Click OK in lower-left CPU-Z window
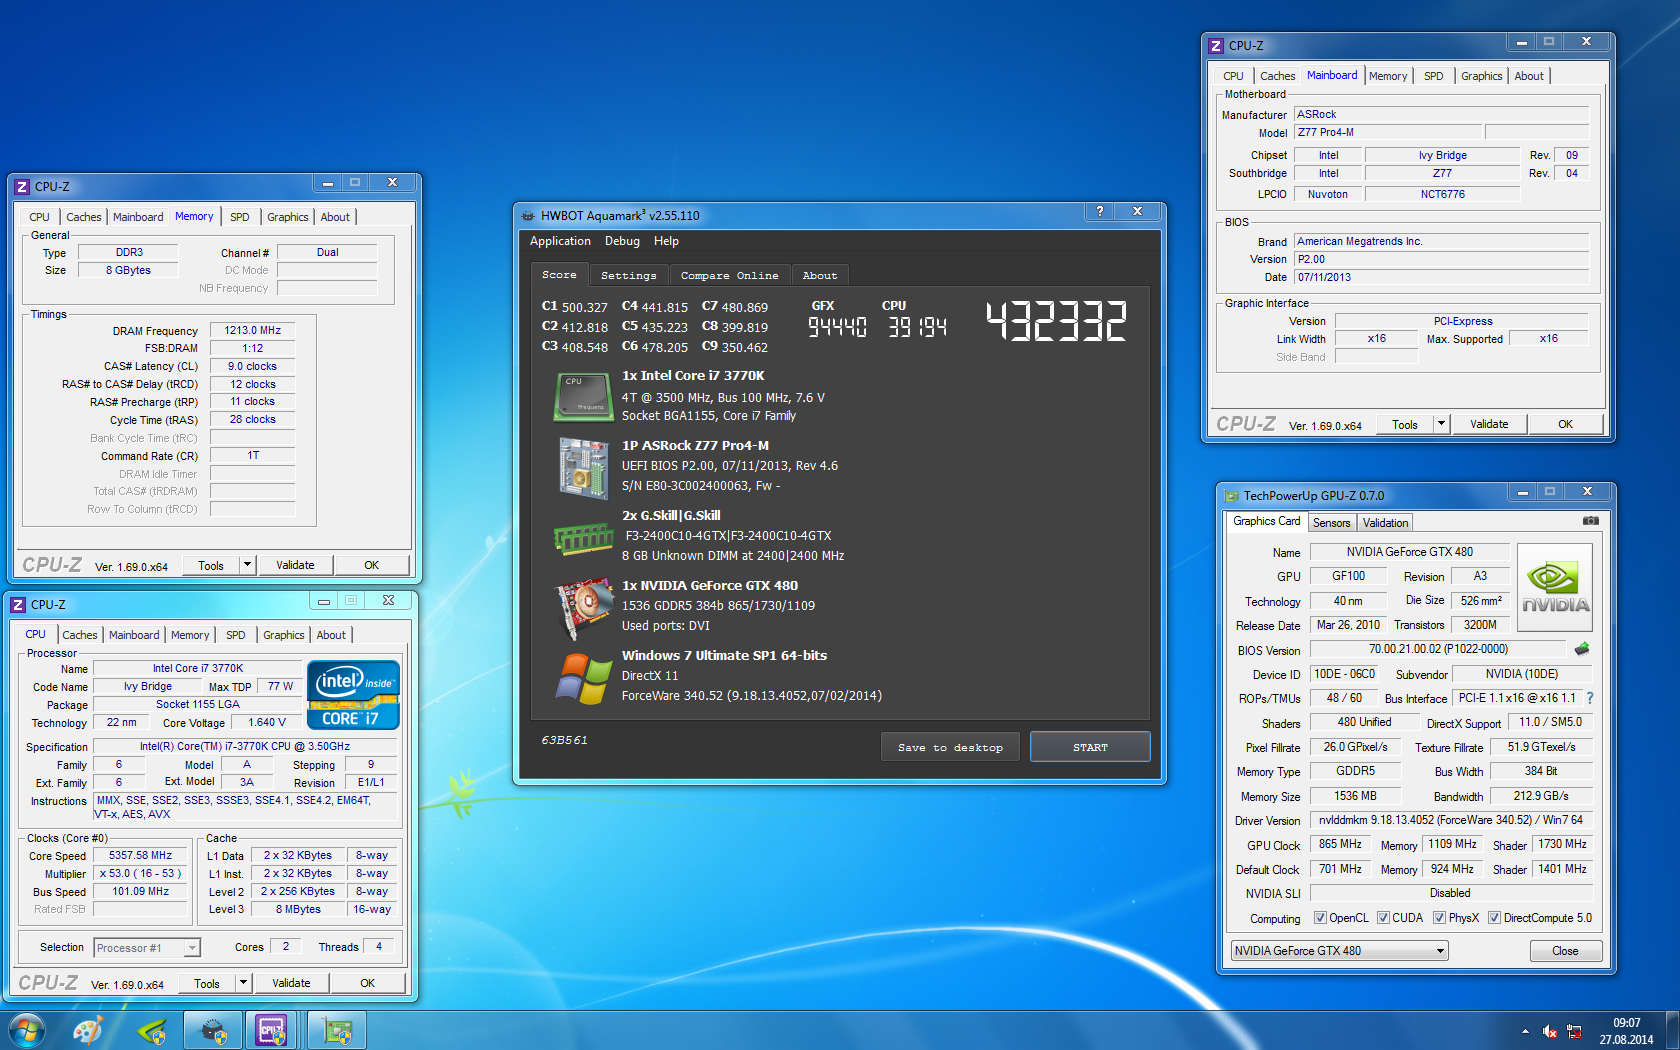 (x=367, y=983)
